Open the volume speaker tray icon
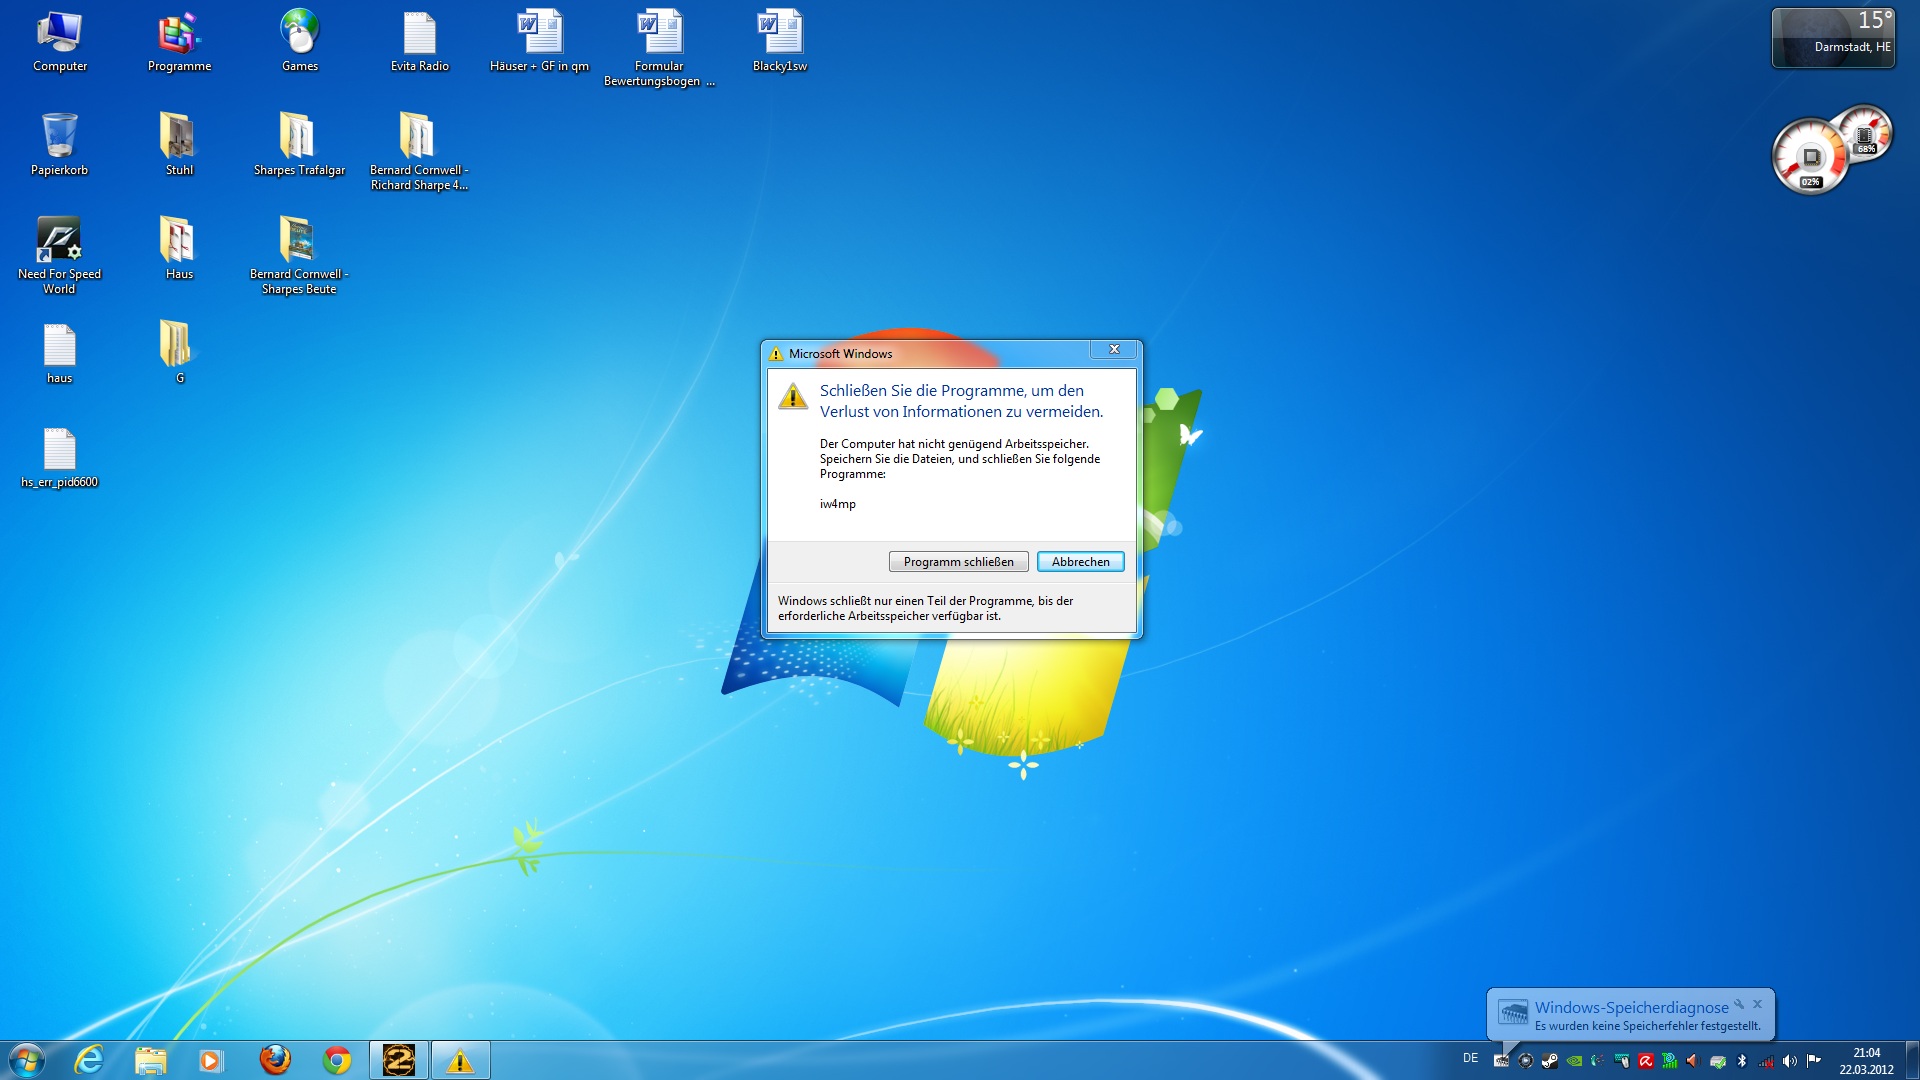This screenshot has width=1920, height=1080. 1790,1061
